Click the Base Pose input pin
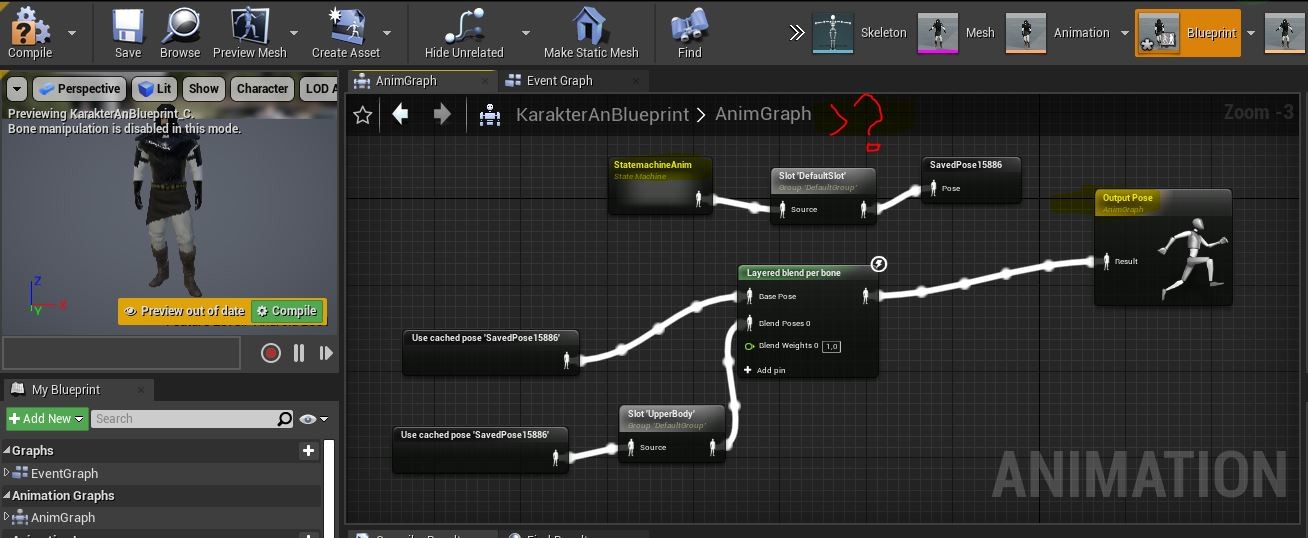This screenshot has height=538, width=1308. [750, 296]
